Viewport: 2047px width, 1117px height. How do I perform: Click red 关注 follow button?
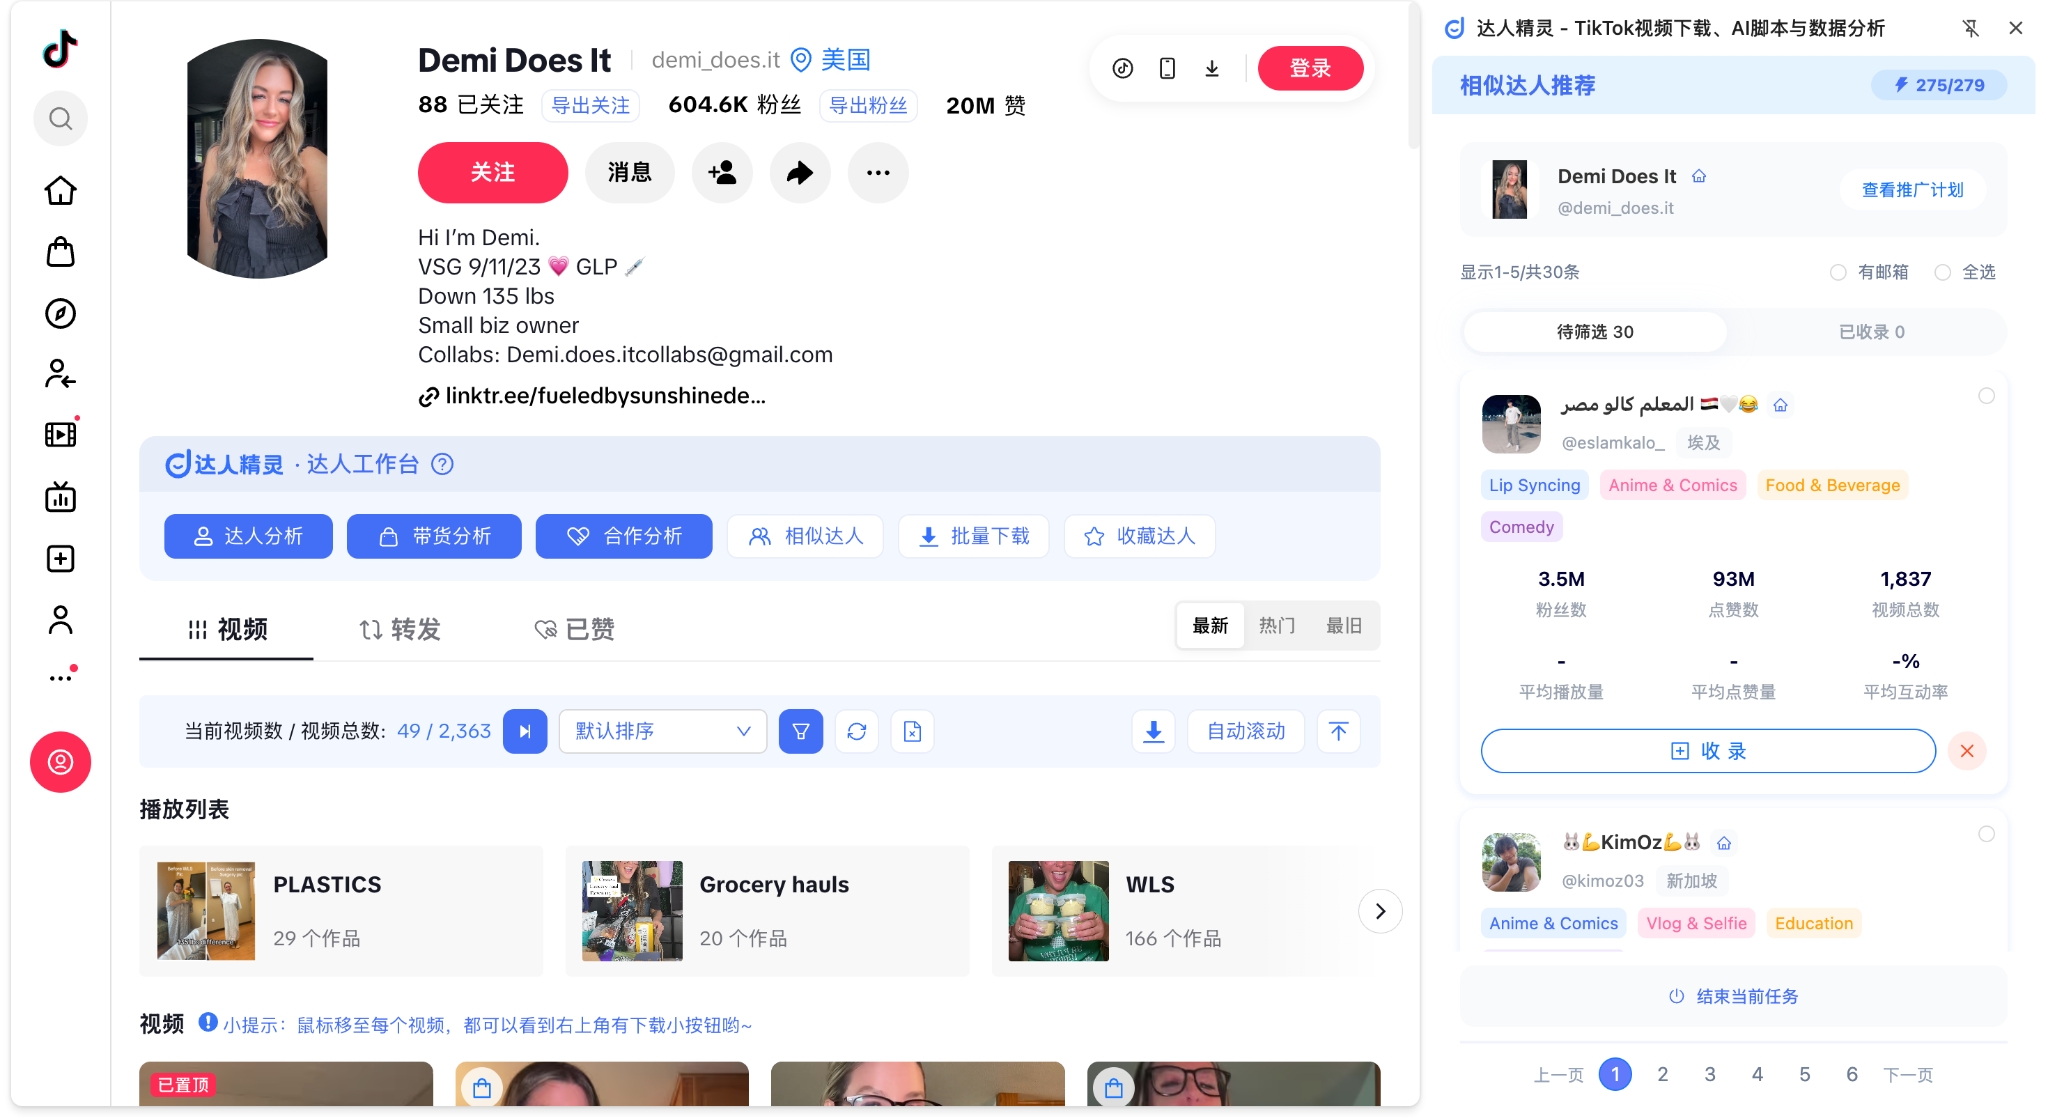tap(493, 173)
